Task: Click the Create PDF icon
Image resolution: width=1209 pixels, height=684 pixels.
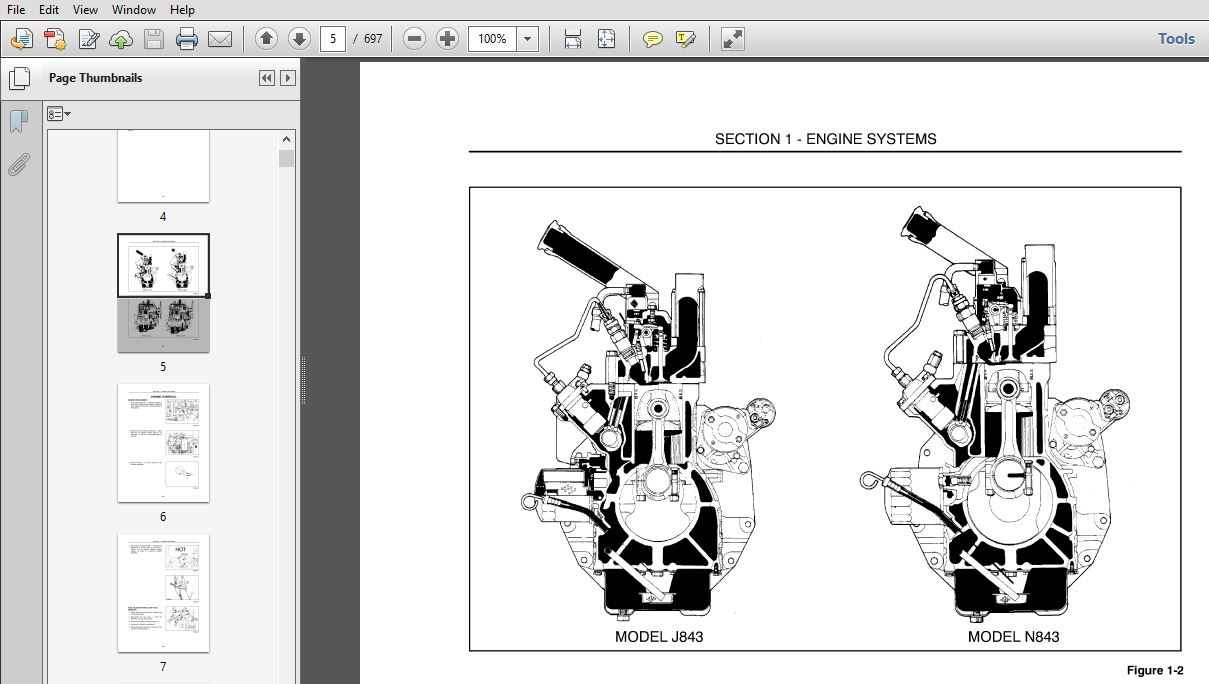Action: coord(55,39)
